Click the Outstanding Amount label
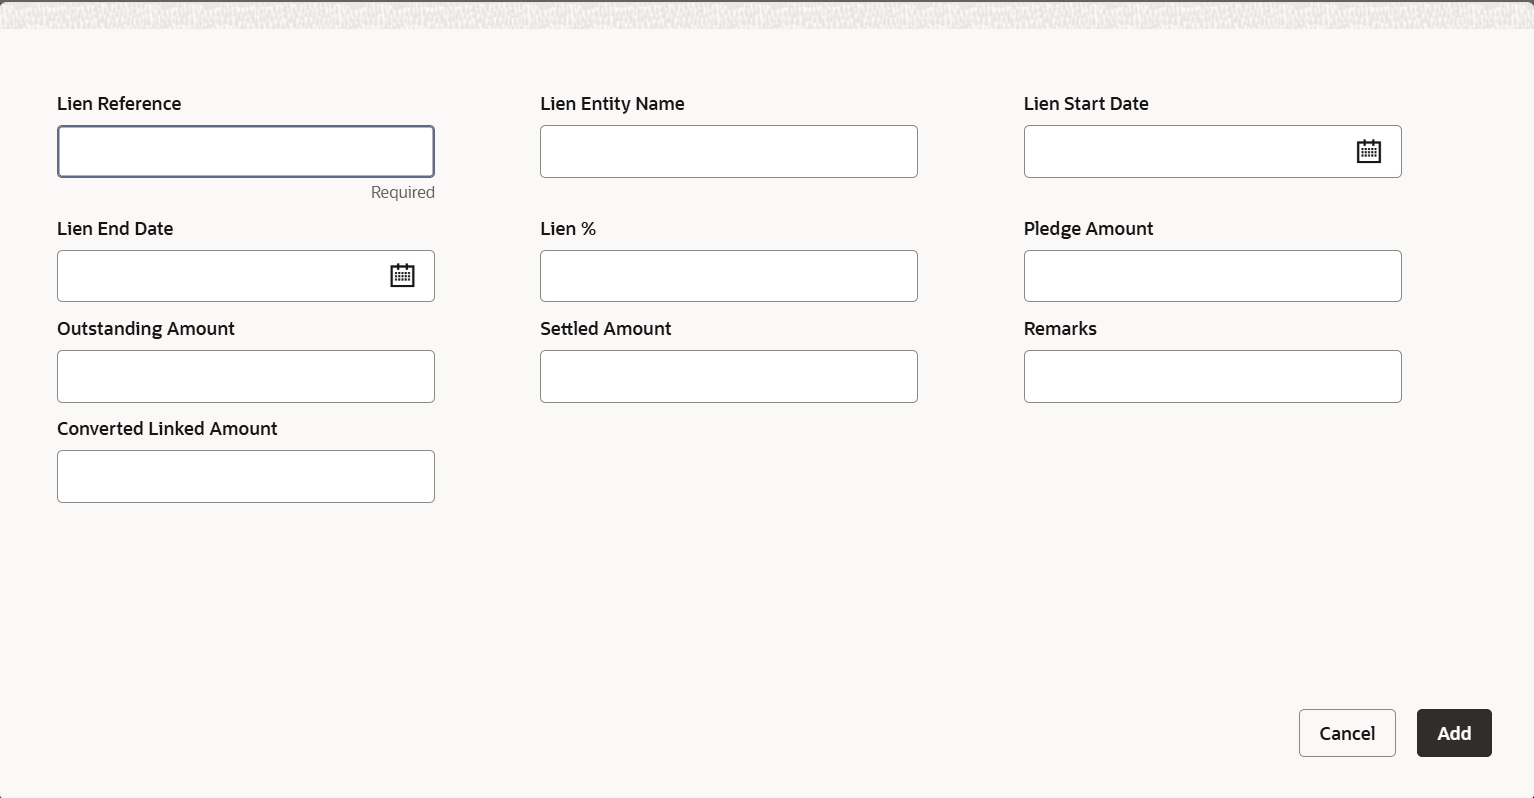 click(x=146, y=329)
